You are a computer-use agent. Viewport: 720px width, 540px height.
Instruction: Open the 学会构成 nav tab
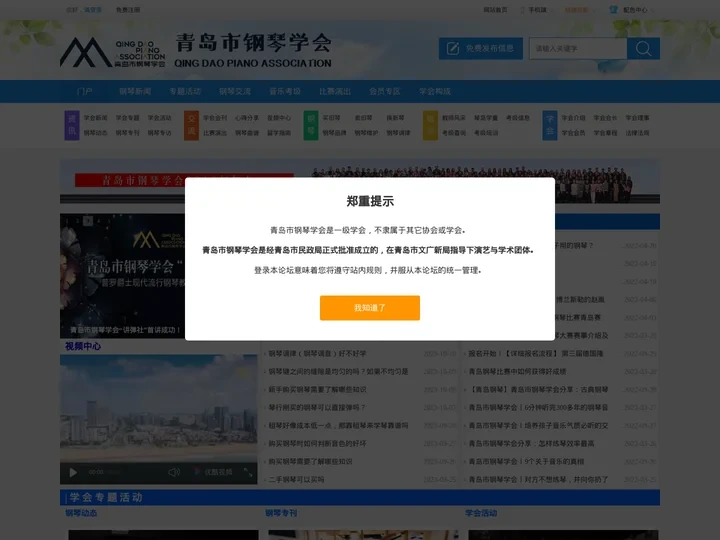[435, 91]
